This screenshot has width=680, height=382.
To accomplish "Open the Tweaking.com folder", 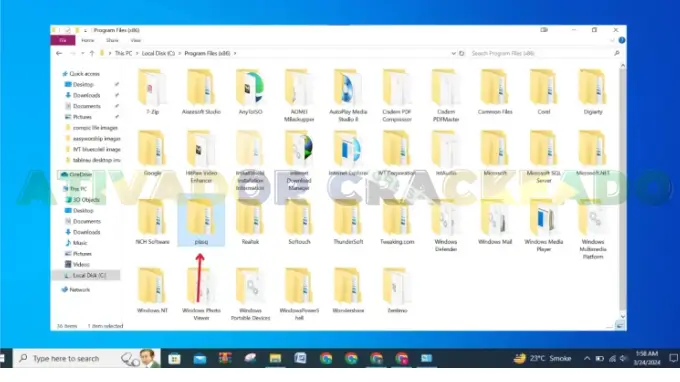I will [397, 222].
